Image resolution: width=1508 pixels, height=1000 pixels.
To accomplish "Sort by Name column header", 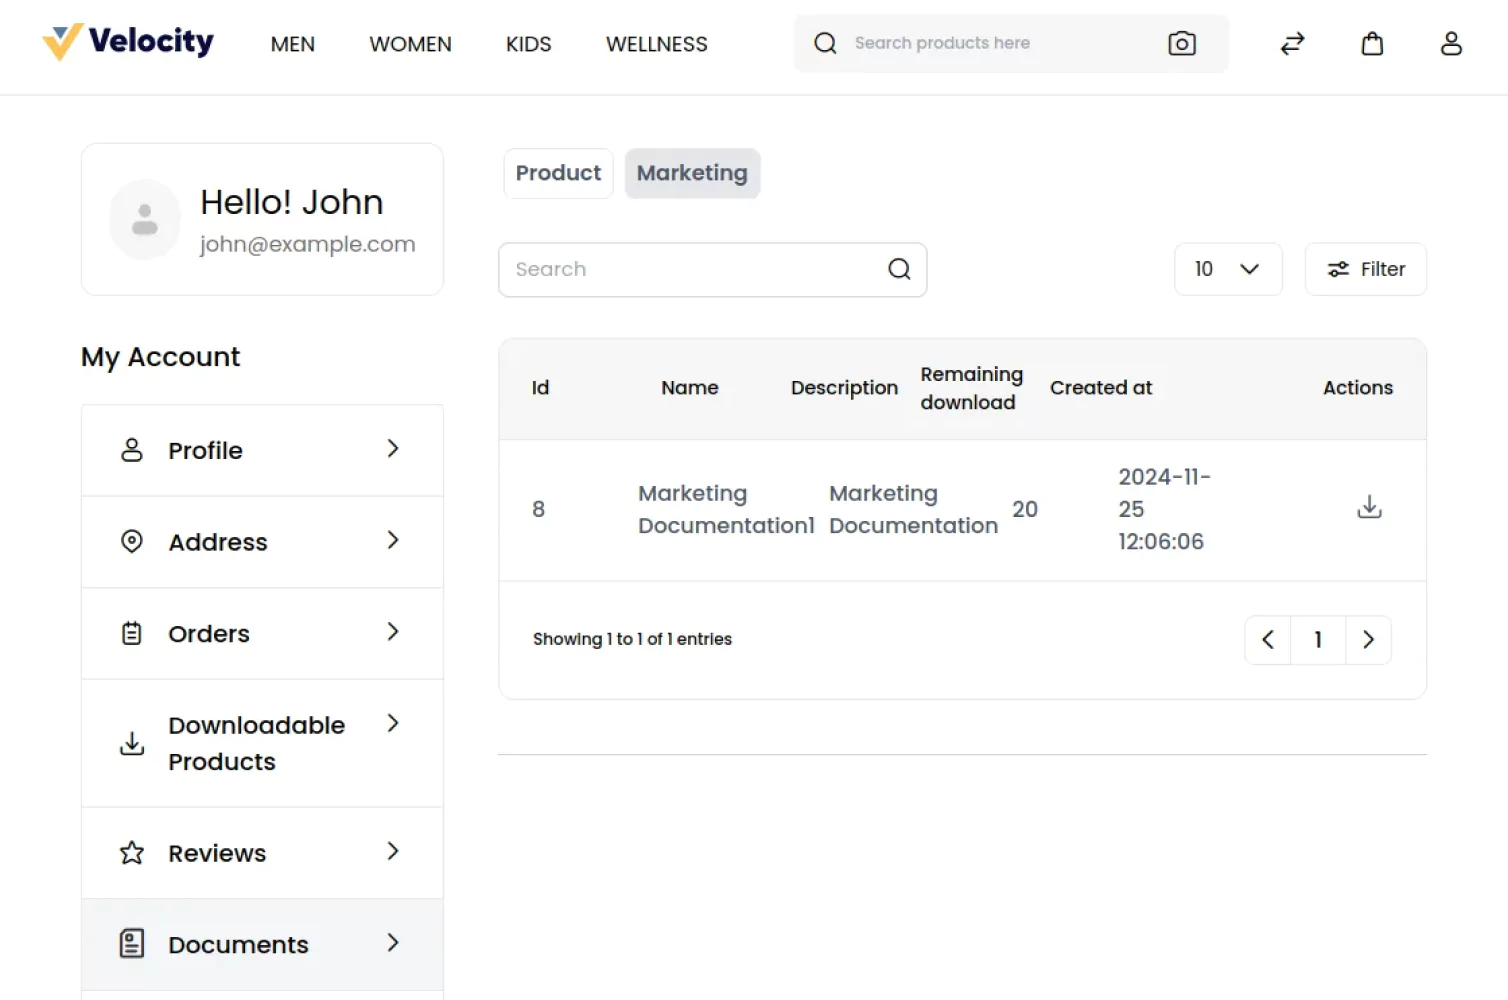I will (689, 388).
